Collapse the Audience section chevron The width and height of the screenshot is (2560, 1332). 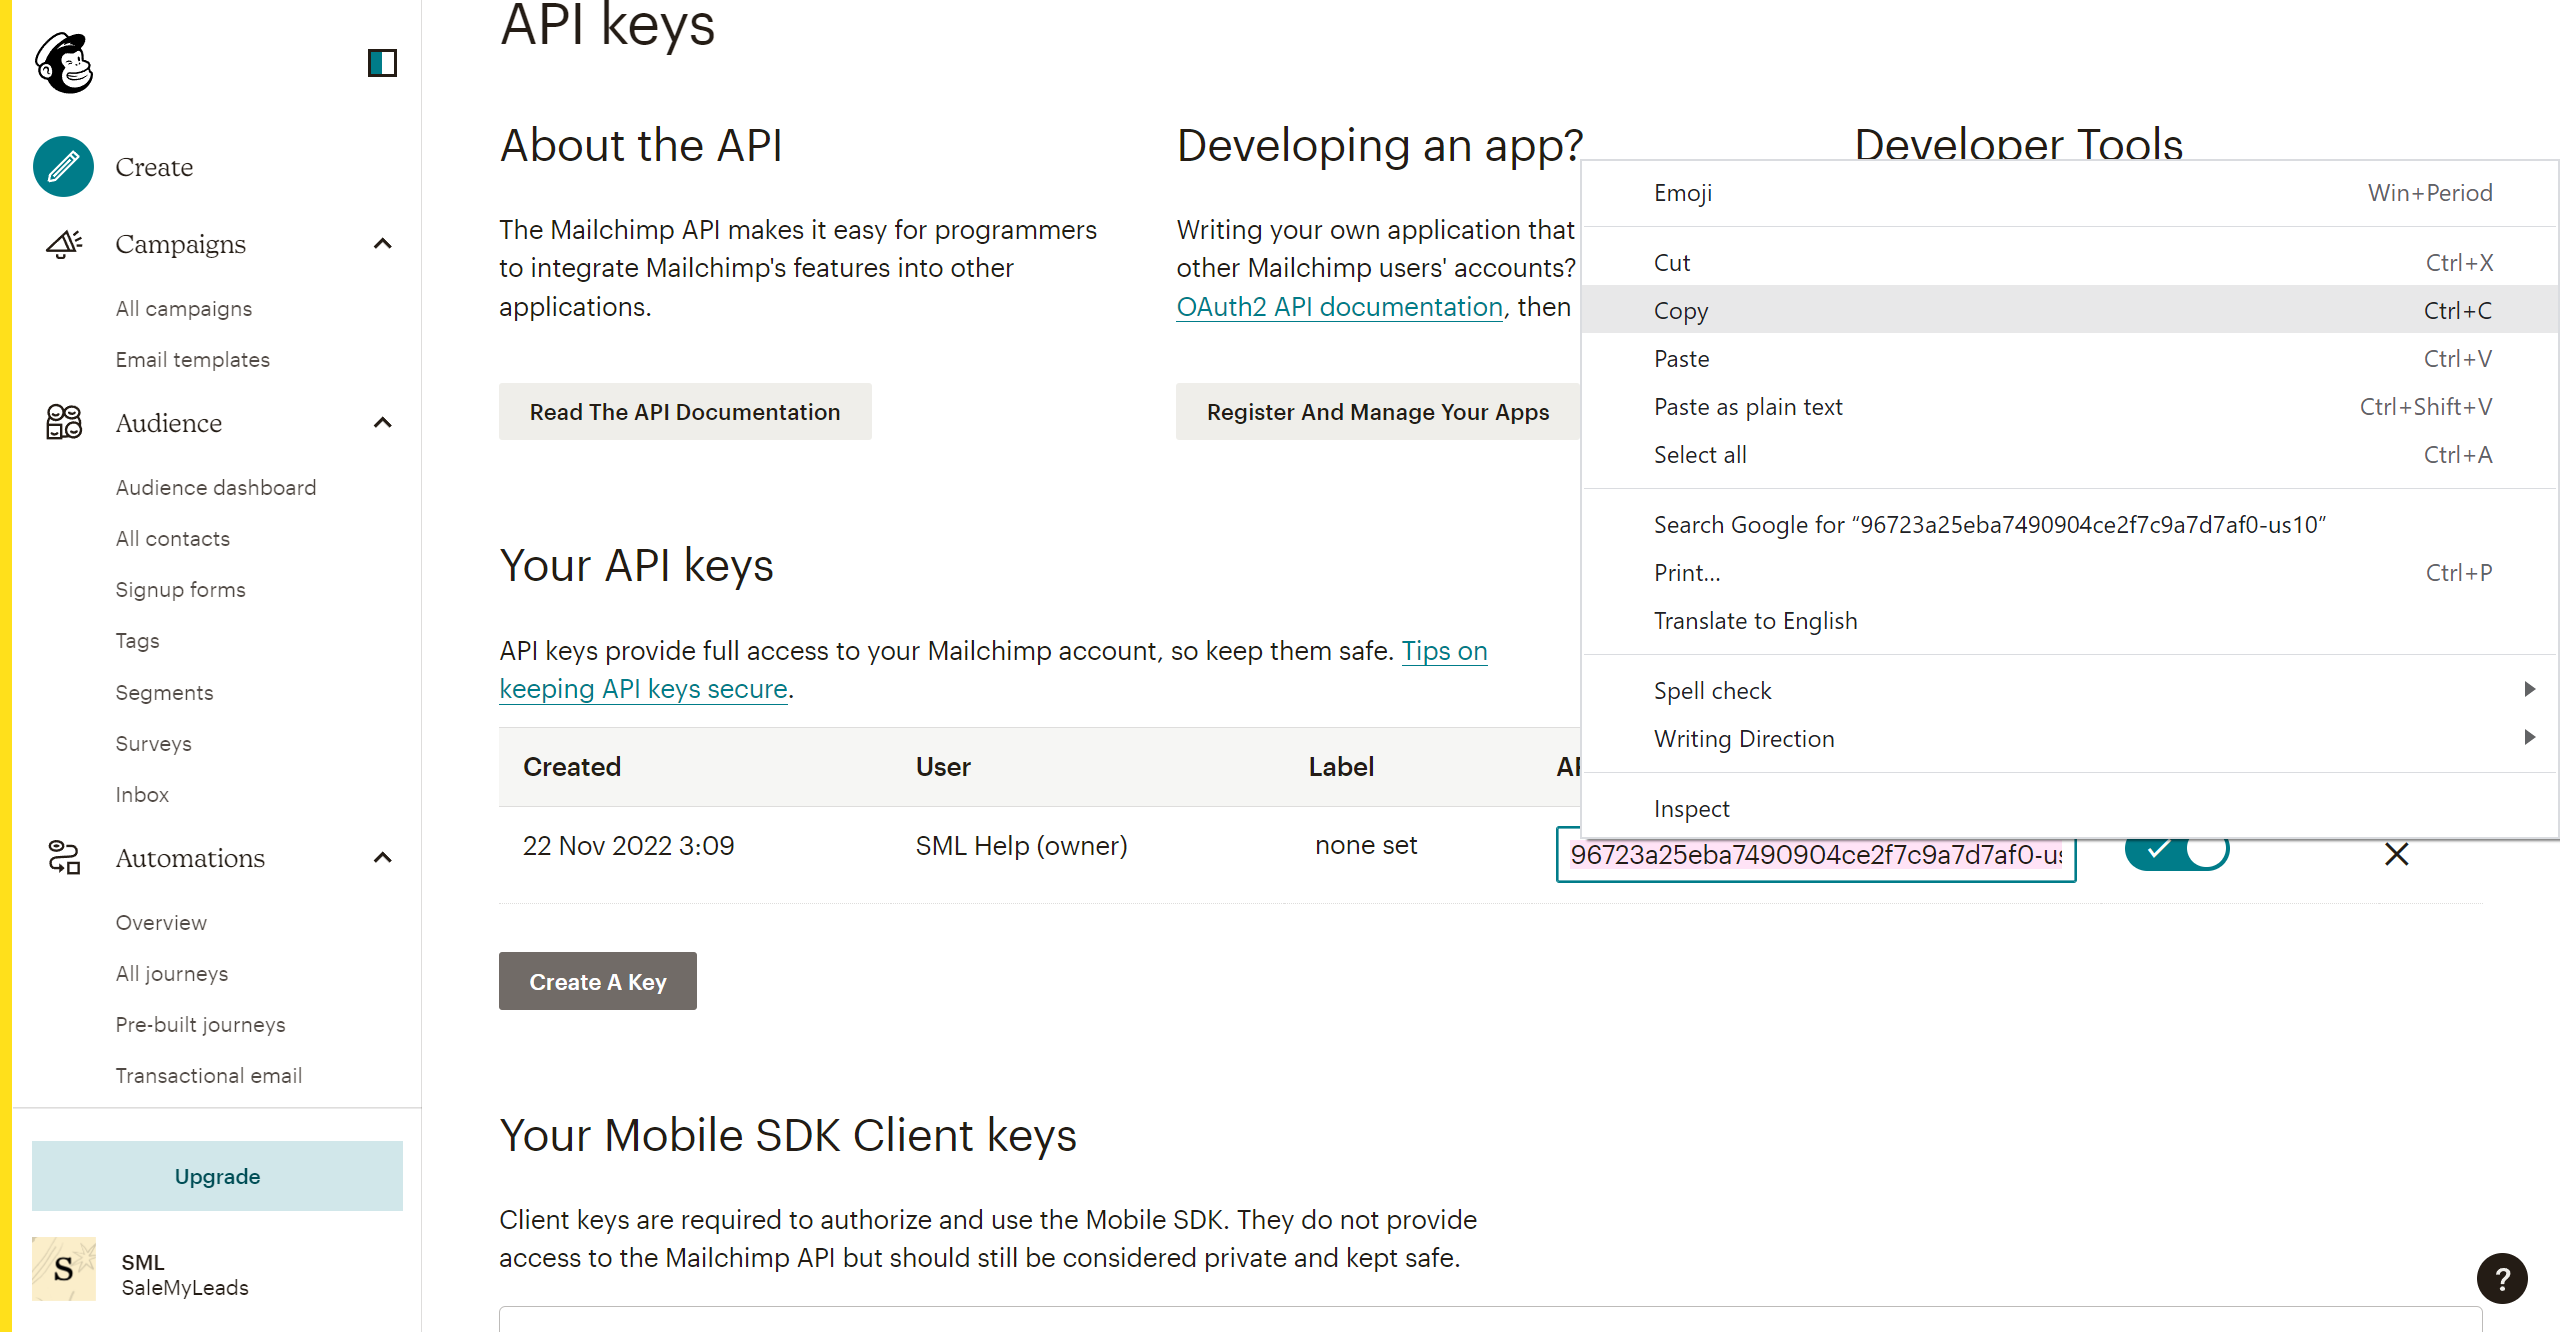(x=382, y=422)
